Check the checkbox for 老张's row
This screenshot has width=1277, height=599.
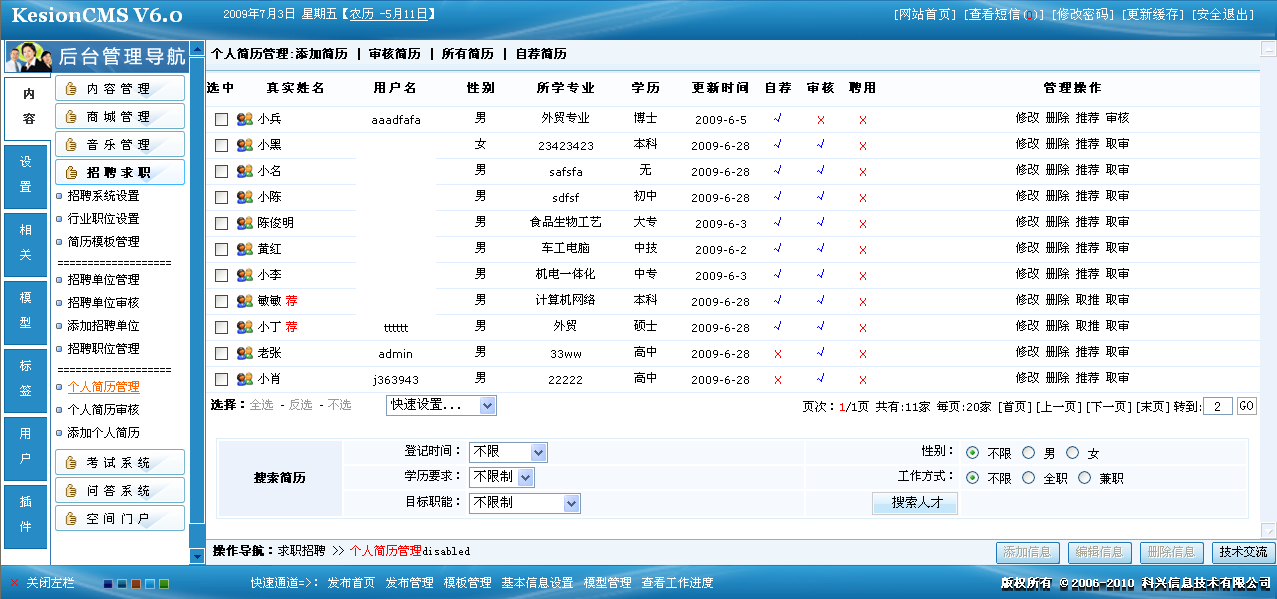point(223,353)
